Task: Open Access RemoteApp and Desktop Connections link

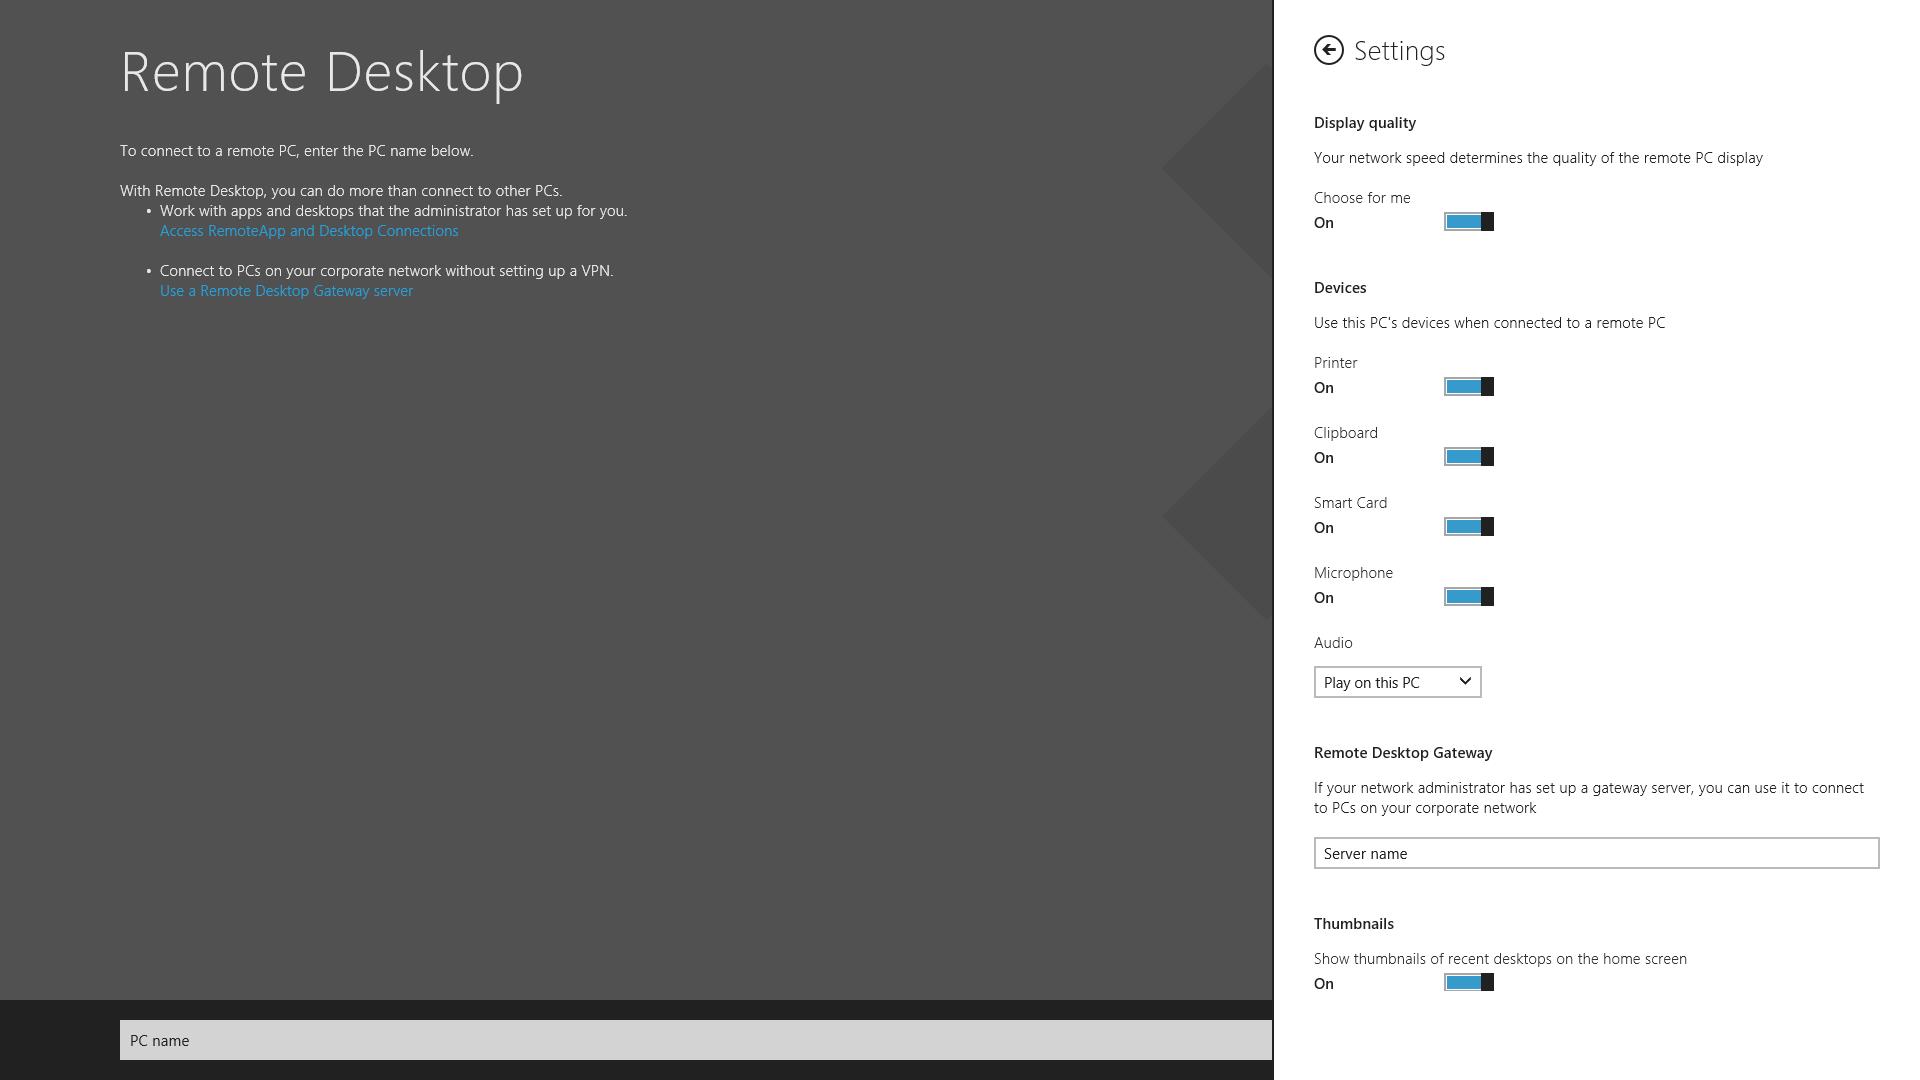Action: [x=309, y=231]
